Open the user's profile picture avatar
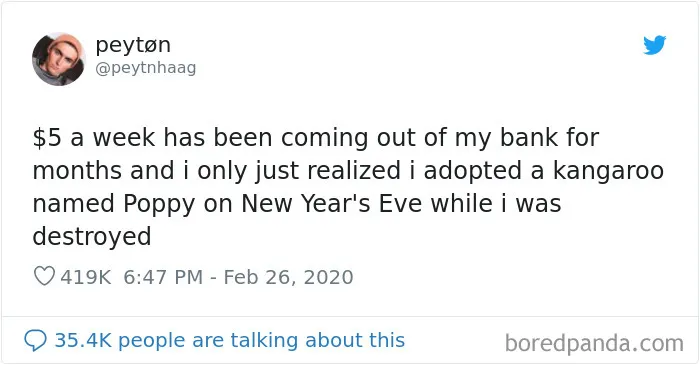700x365 pixels. (58, 59)
